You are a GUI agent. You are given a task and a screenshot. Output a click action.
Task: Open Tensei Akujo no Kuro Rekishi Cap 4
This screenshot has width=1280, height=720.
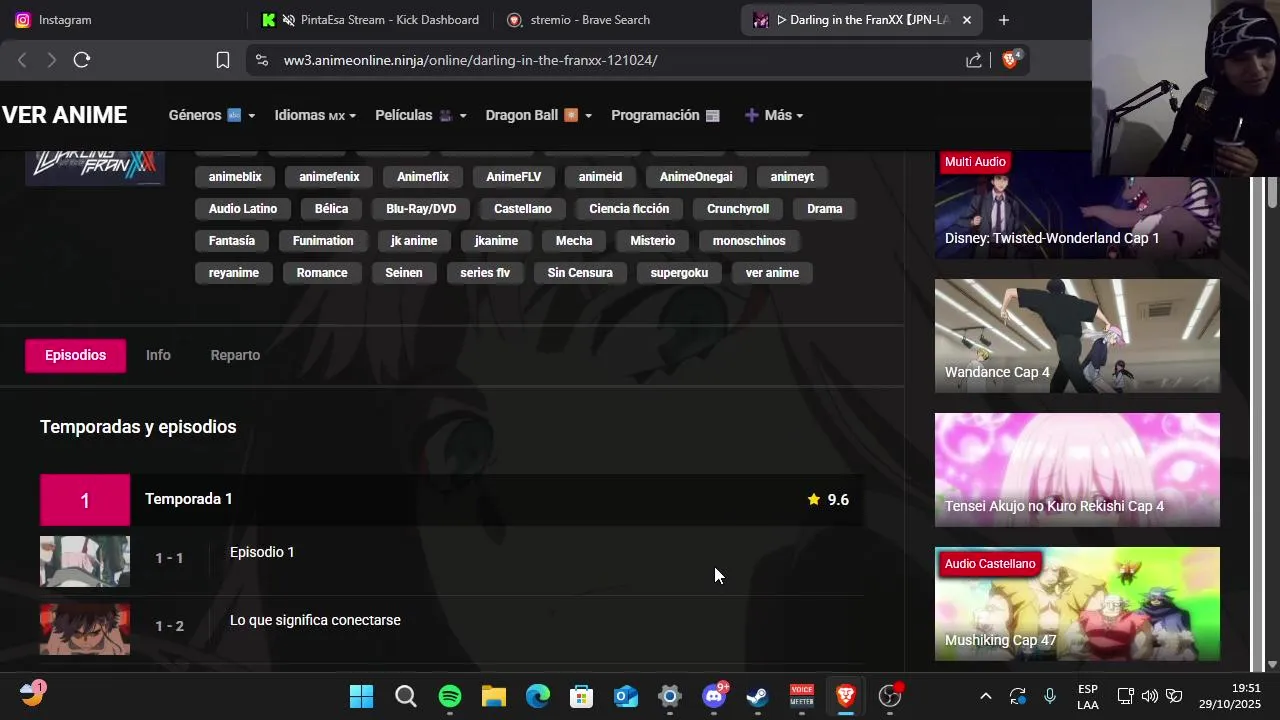tap(1077, 470)
